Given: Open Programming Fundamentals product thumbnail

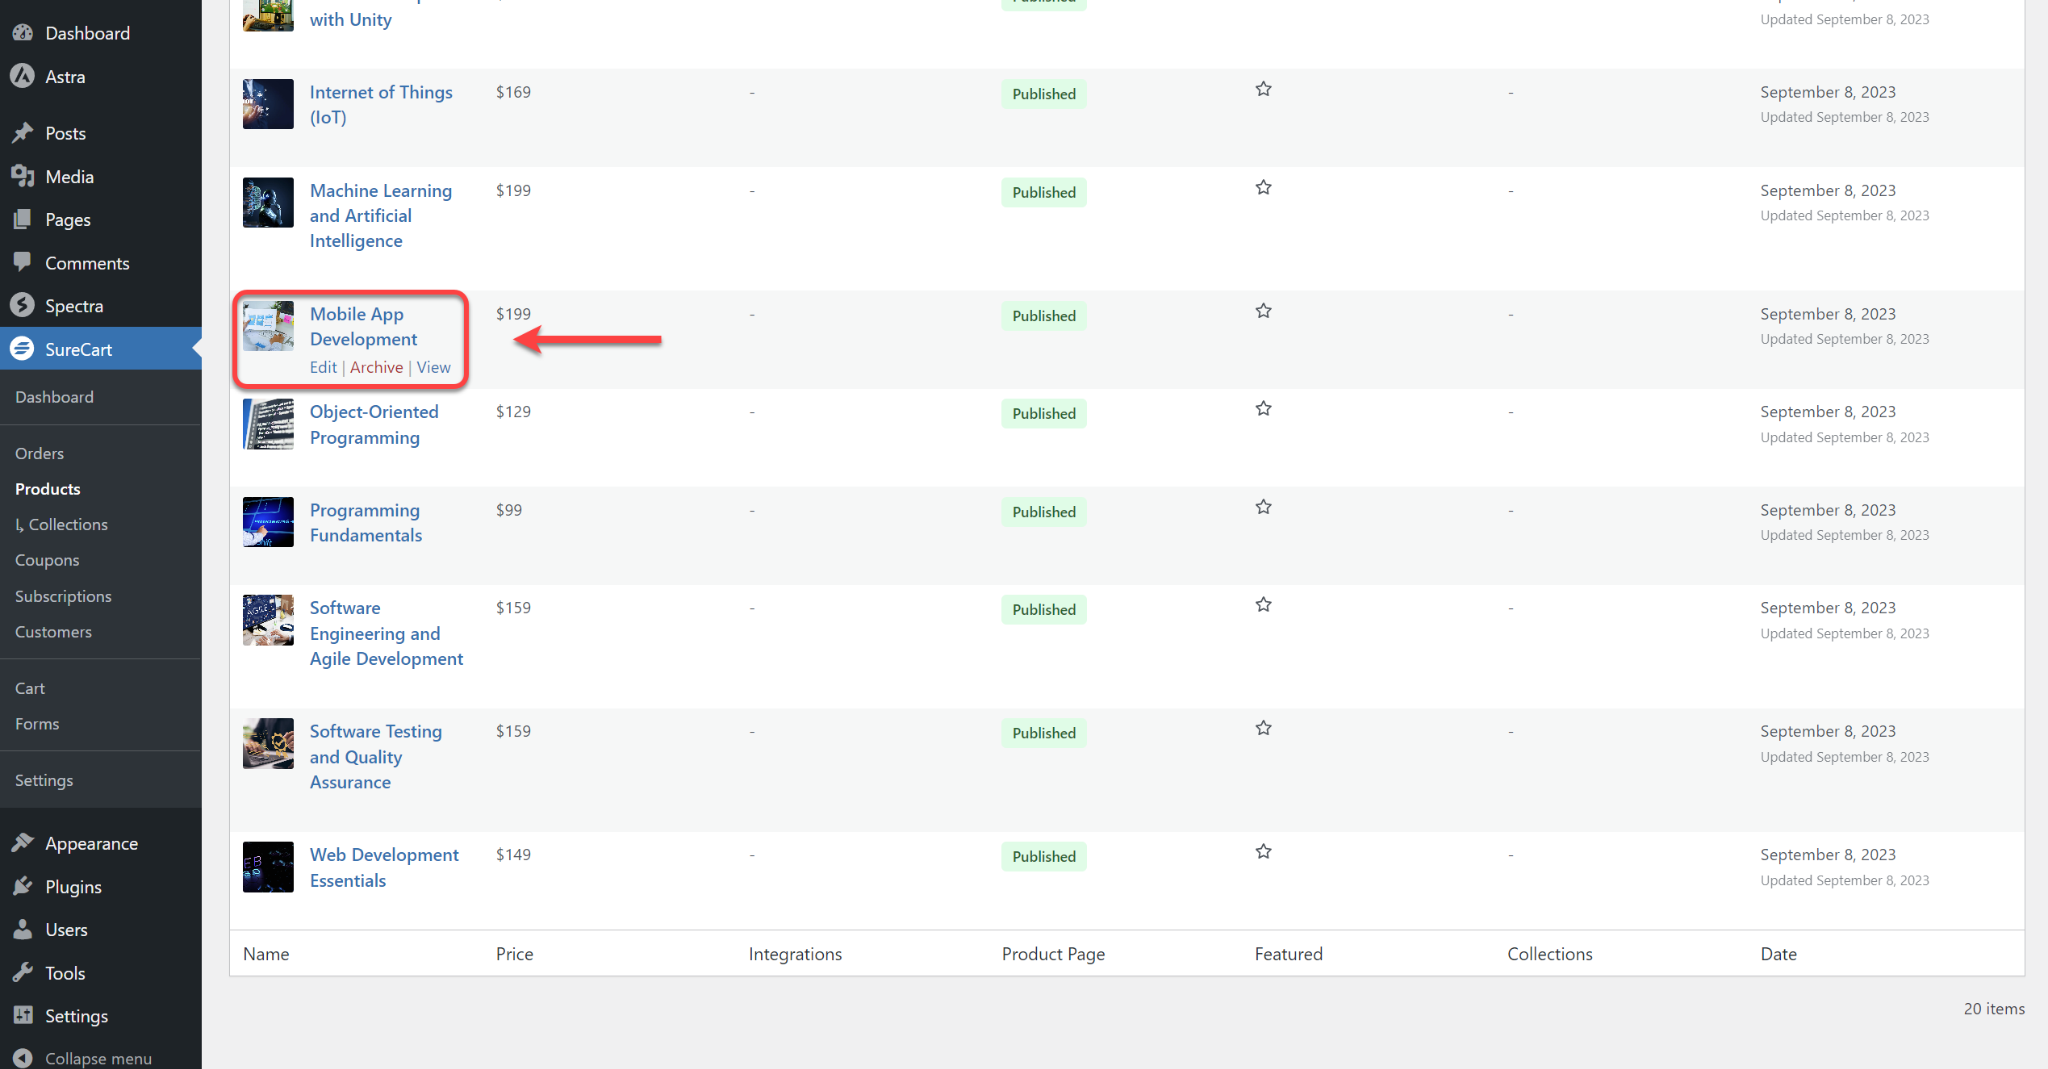Looking at the screenshot, I should tap(268, 522).
